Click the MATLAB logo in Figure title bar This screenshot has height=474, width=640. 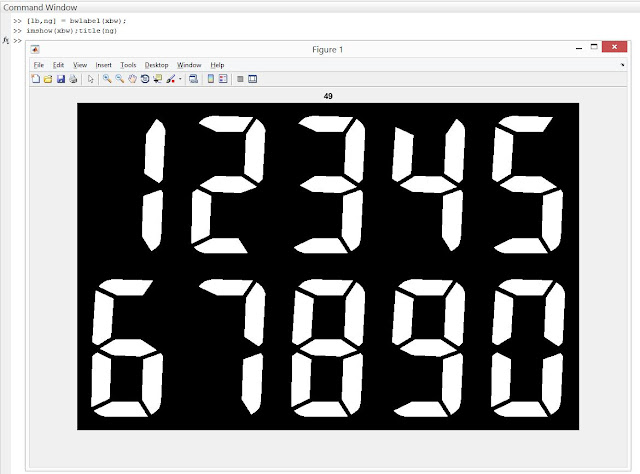click(36, 49)
